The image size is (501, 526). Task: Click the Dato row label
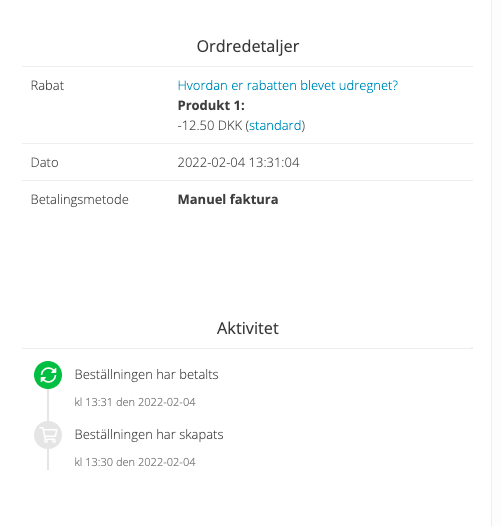(45, 162)
